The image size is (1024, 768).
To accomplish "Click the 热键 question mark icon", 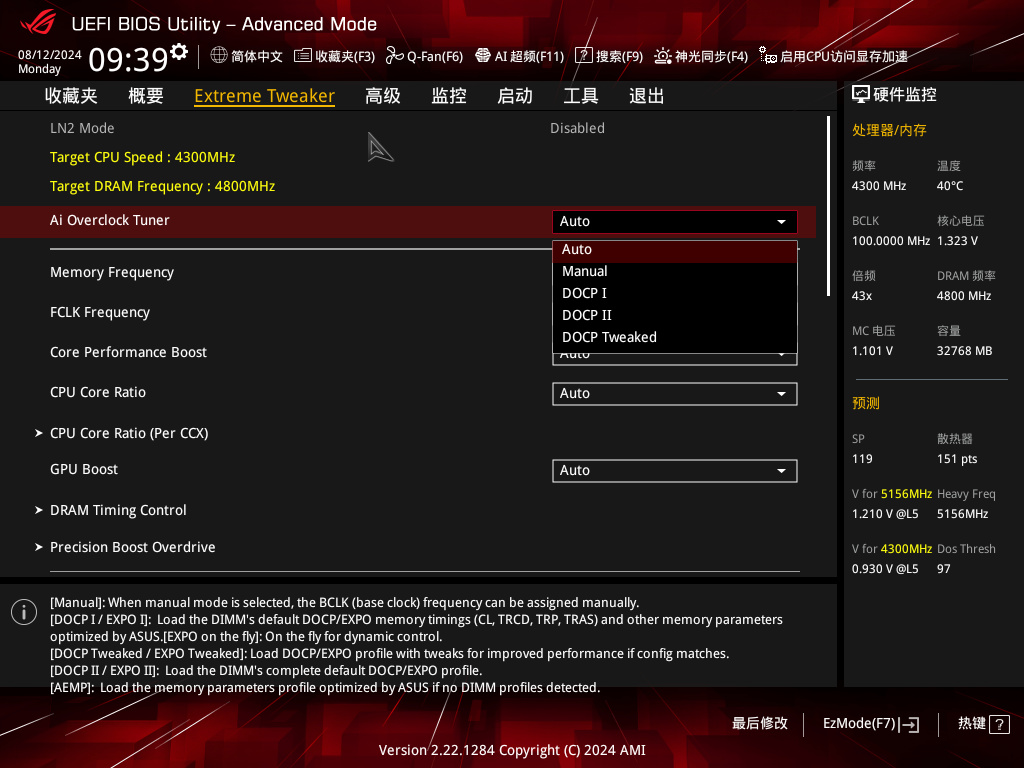I will pos(999,724).
